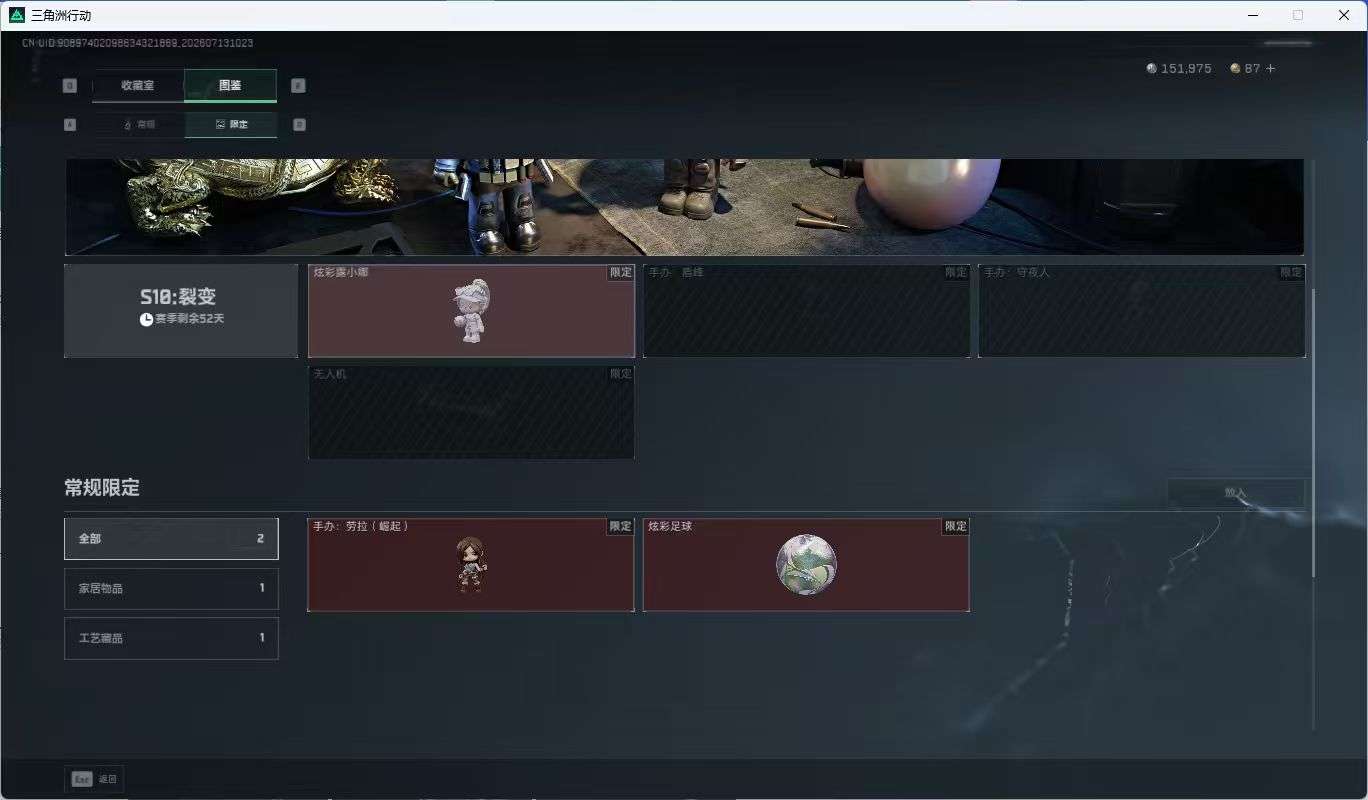The width and height of the screenshot is (1368, 800).
Task: Click the CN-UID text at top left
Action: [137, 43]
